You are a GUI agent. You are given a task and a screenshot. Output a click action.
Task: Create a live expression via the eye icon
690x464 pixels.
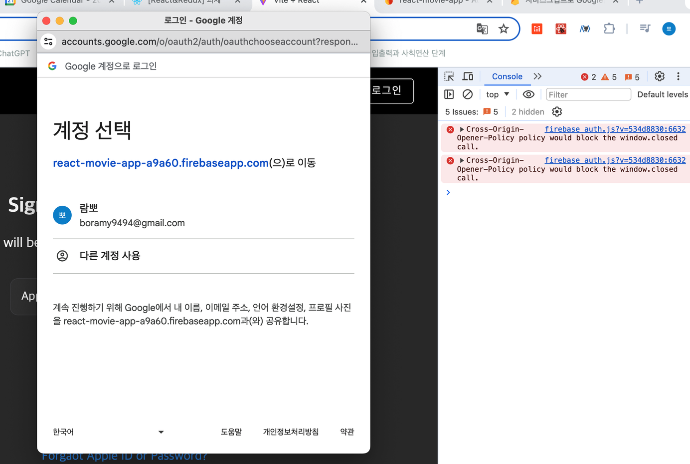529,94
